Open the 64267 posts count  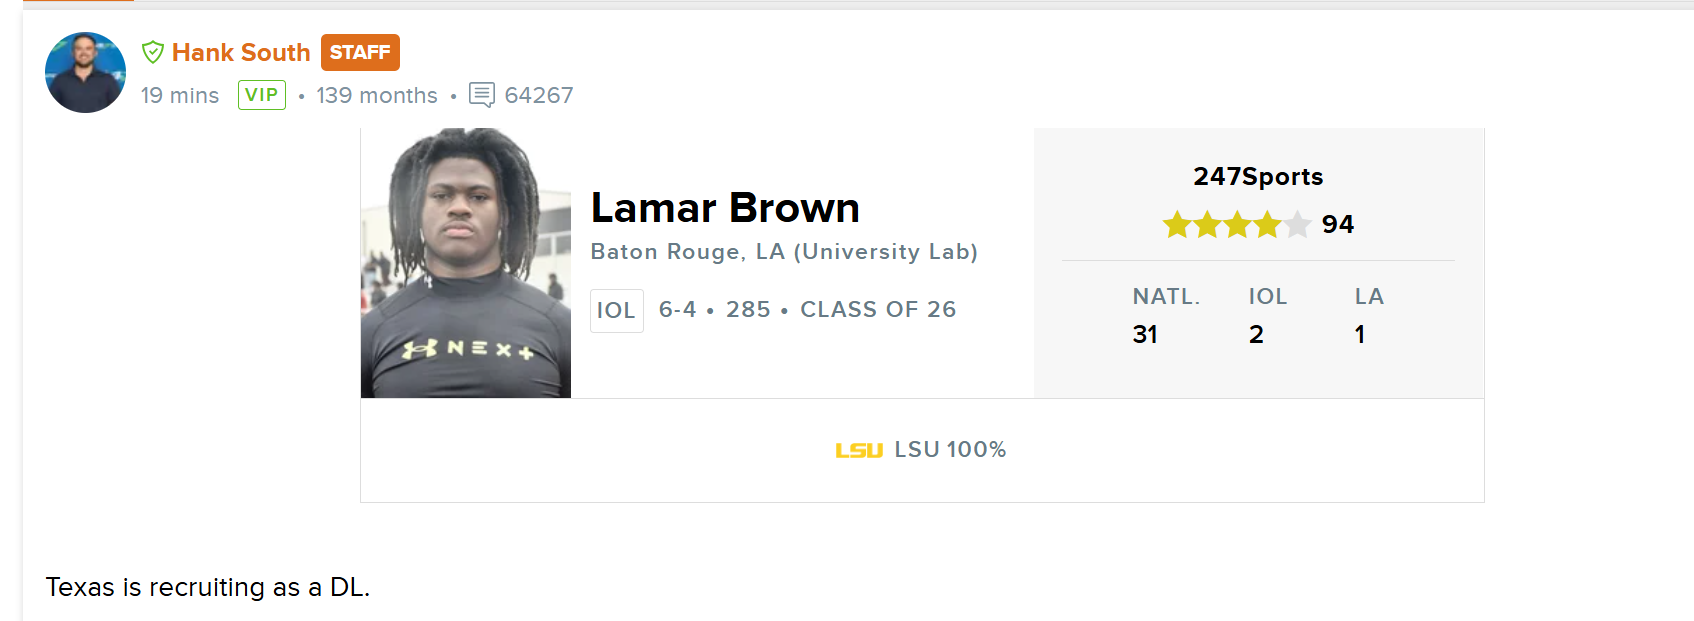pos(539,95)
